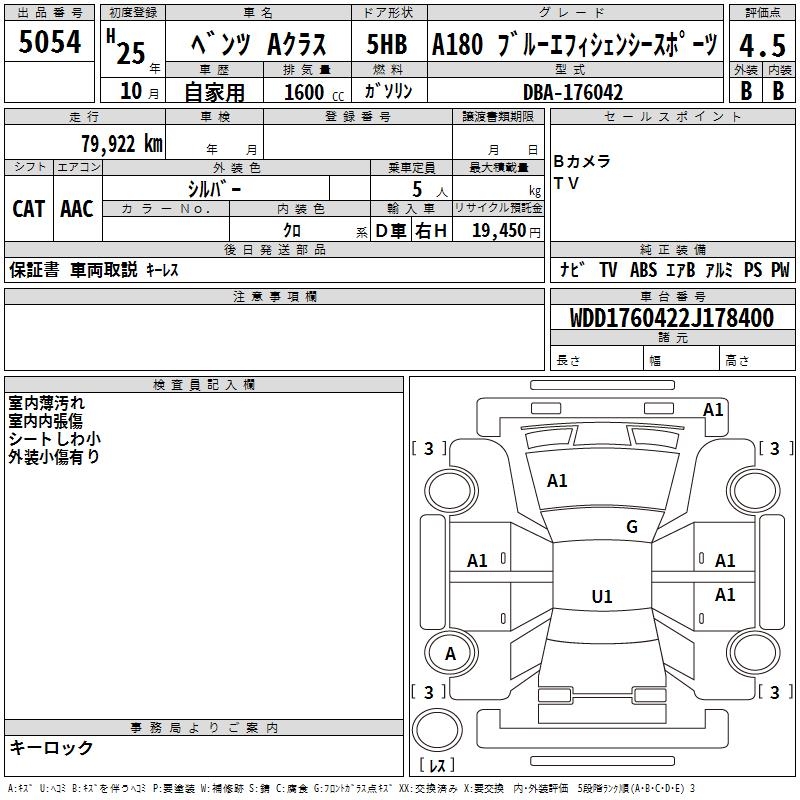Click the 'U1' dent mark on roof
The height and width of the screenshot is (800, 800).
[x=602, y=596]
